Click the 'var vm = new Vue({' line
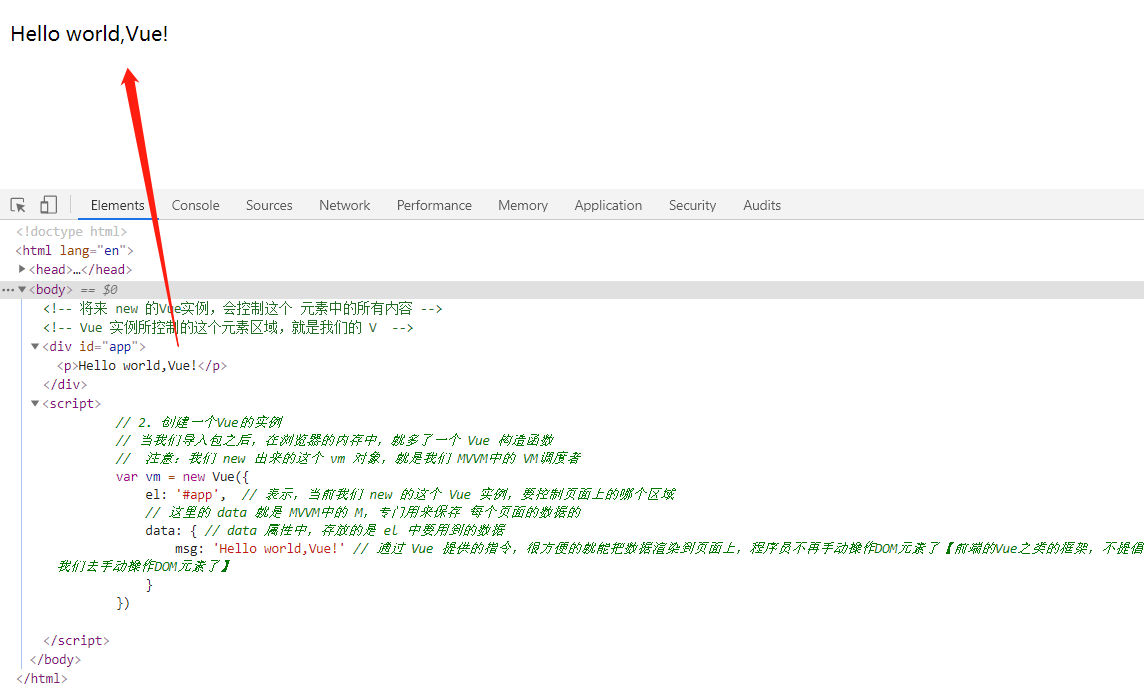This screenshot has height=686, width=1144. click(x=182, y=477)
